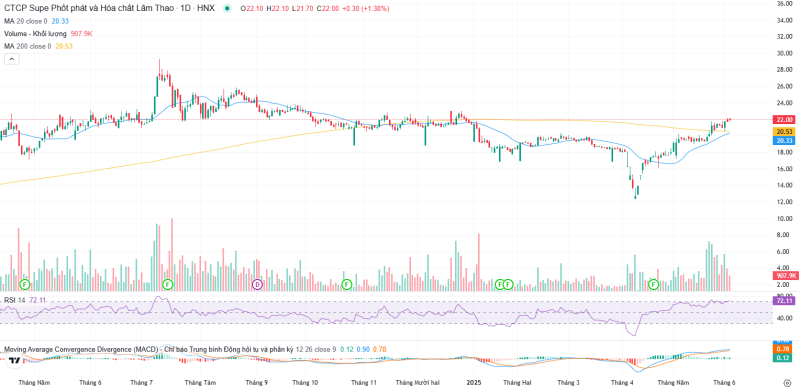The height and width of the screenshot is (390, 800).
Task: Collapse the indicator legend with the caret button
Action: (12, 59)
